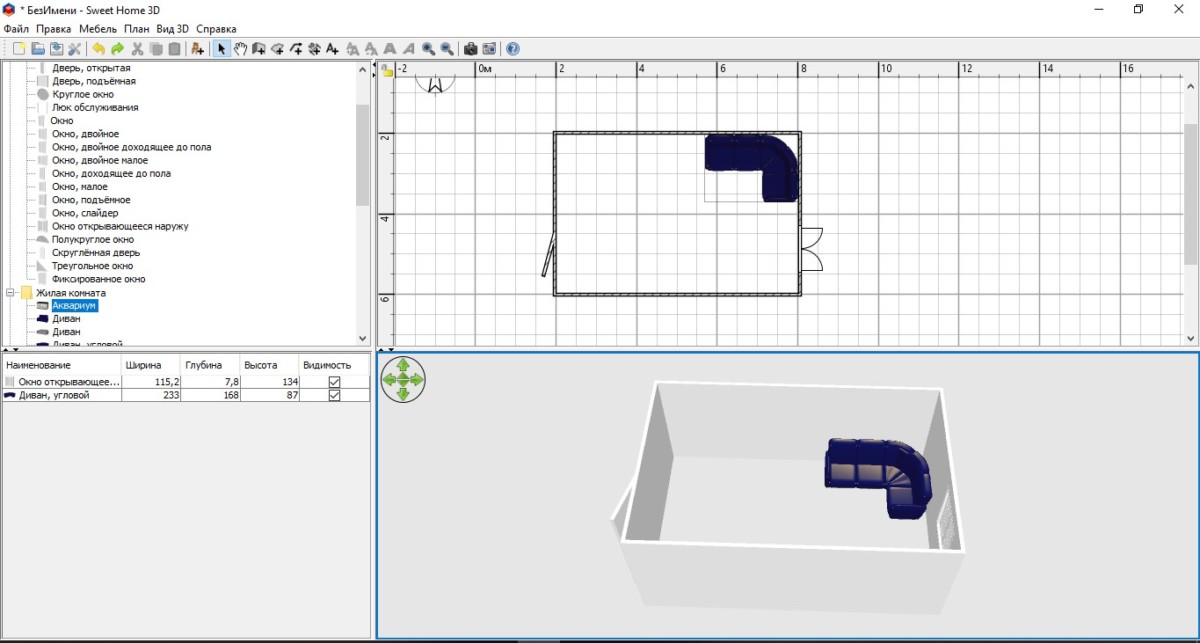Click the down arrow of 3D navigation
The image size is (1200, 643).
403,394
